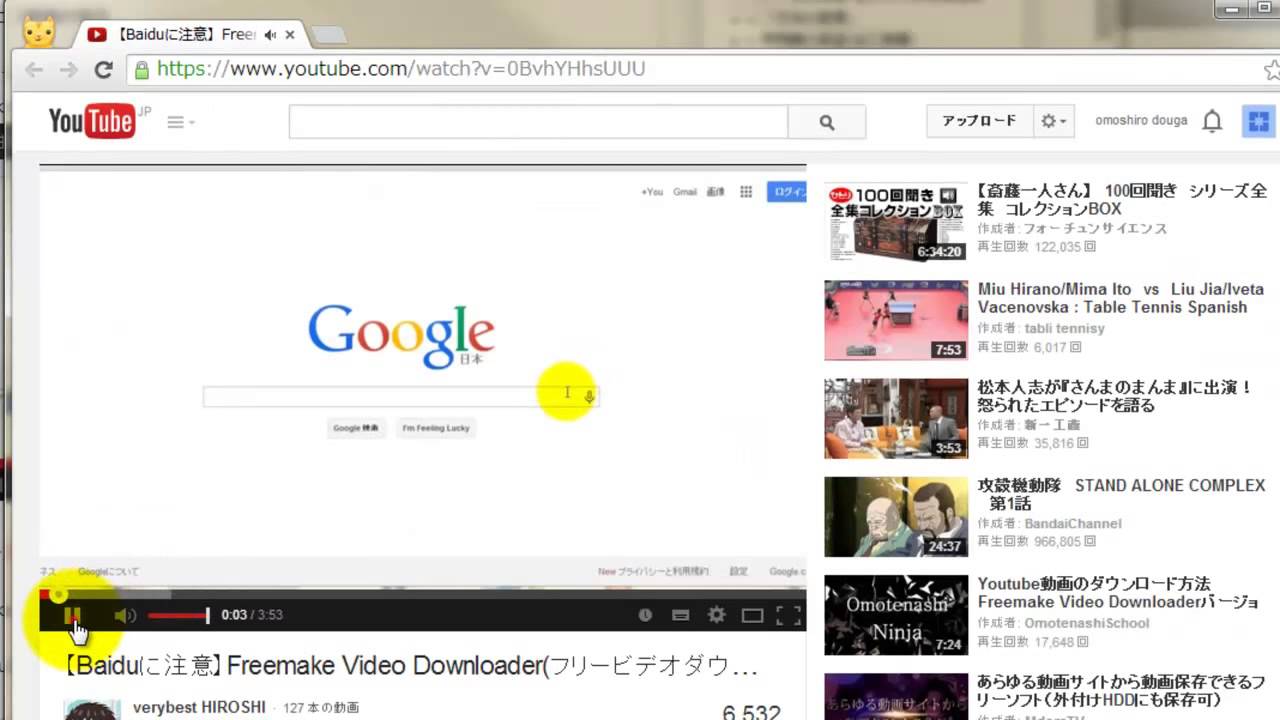Image resolution: width=1280 pixels, height=720 pixels.
Task: Reload the page
Action: coord(103,69)
